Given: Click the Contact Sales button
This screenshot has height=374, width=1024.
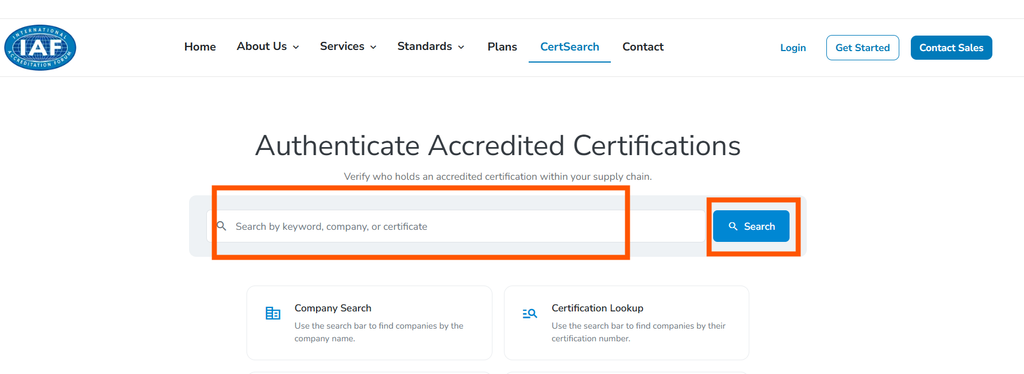Looking at the screenshot, I should [952, 48].
